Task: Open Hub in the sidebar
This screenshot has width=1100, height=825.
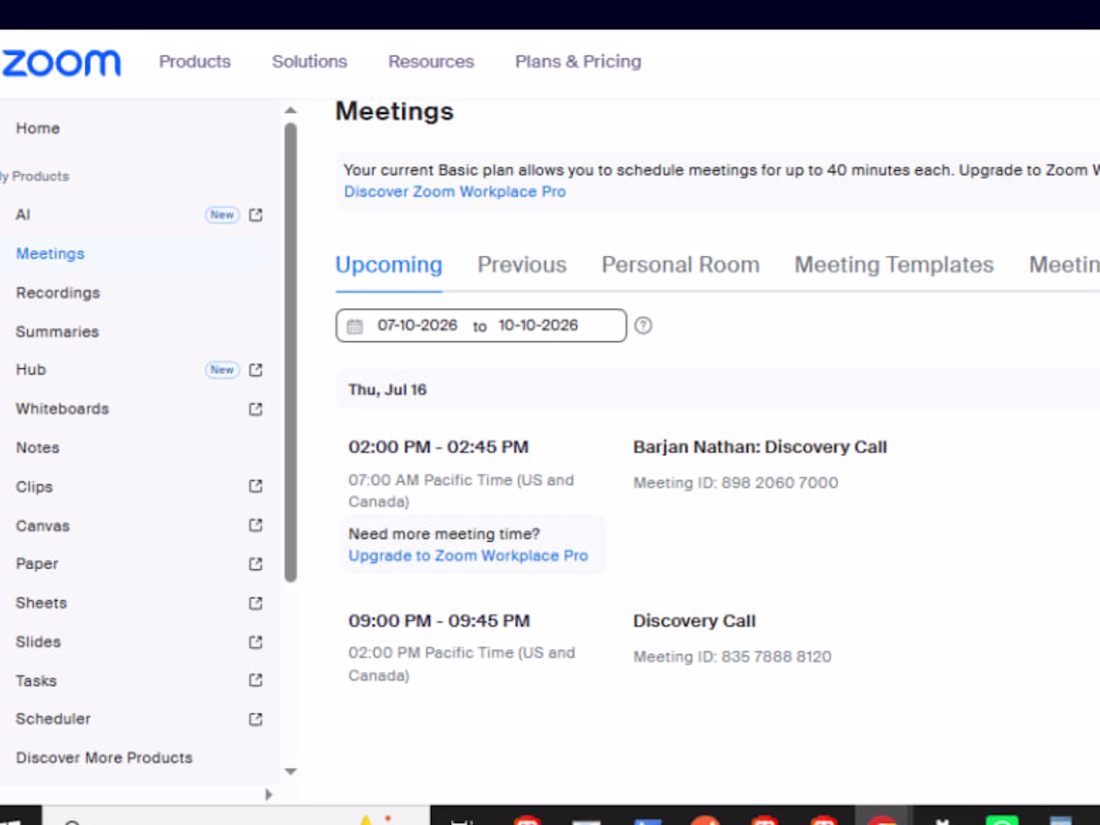Action: point(31,370)
